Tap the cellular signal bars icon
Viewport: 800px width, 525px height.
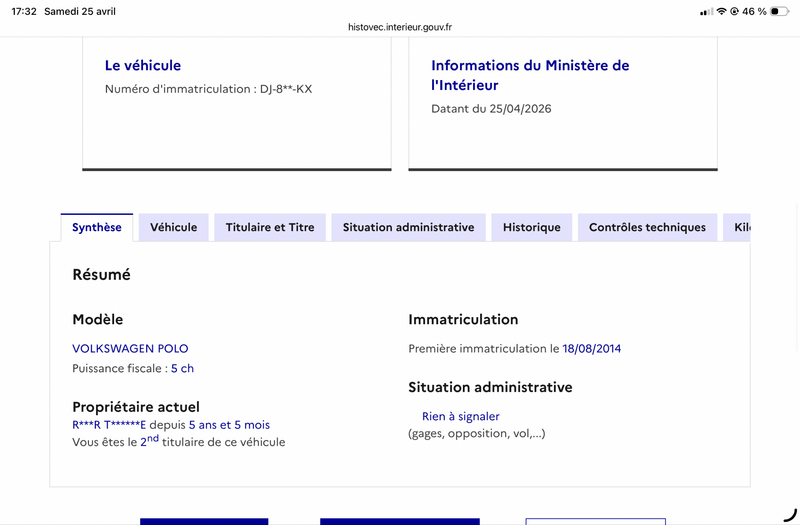coord(706,11)
